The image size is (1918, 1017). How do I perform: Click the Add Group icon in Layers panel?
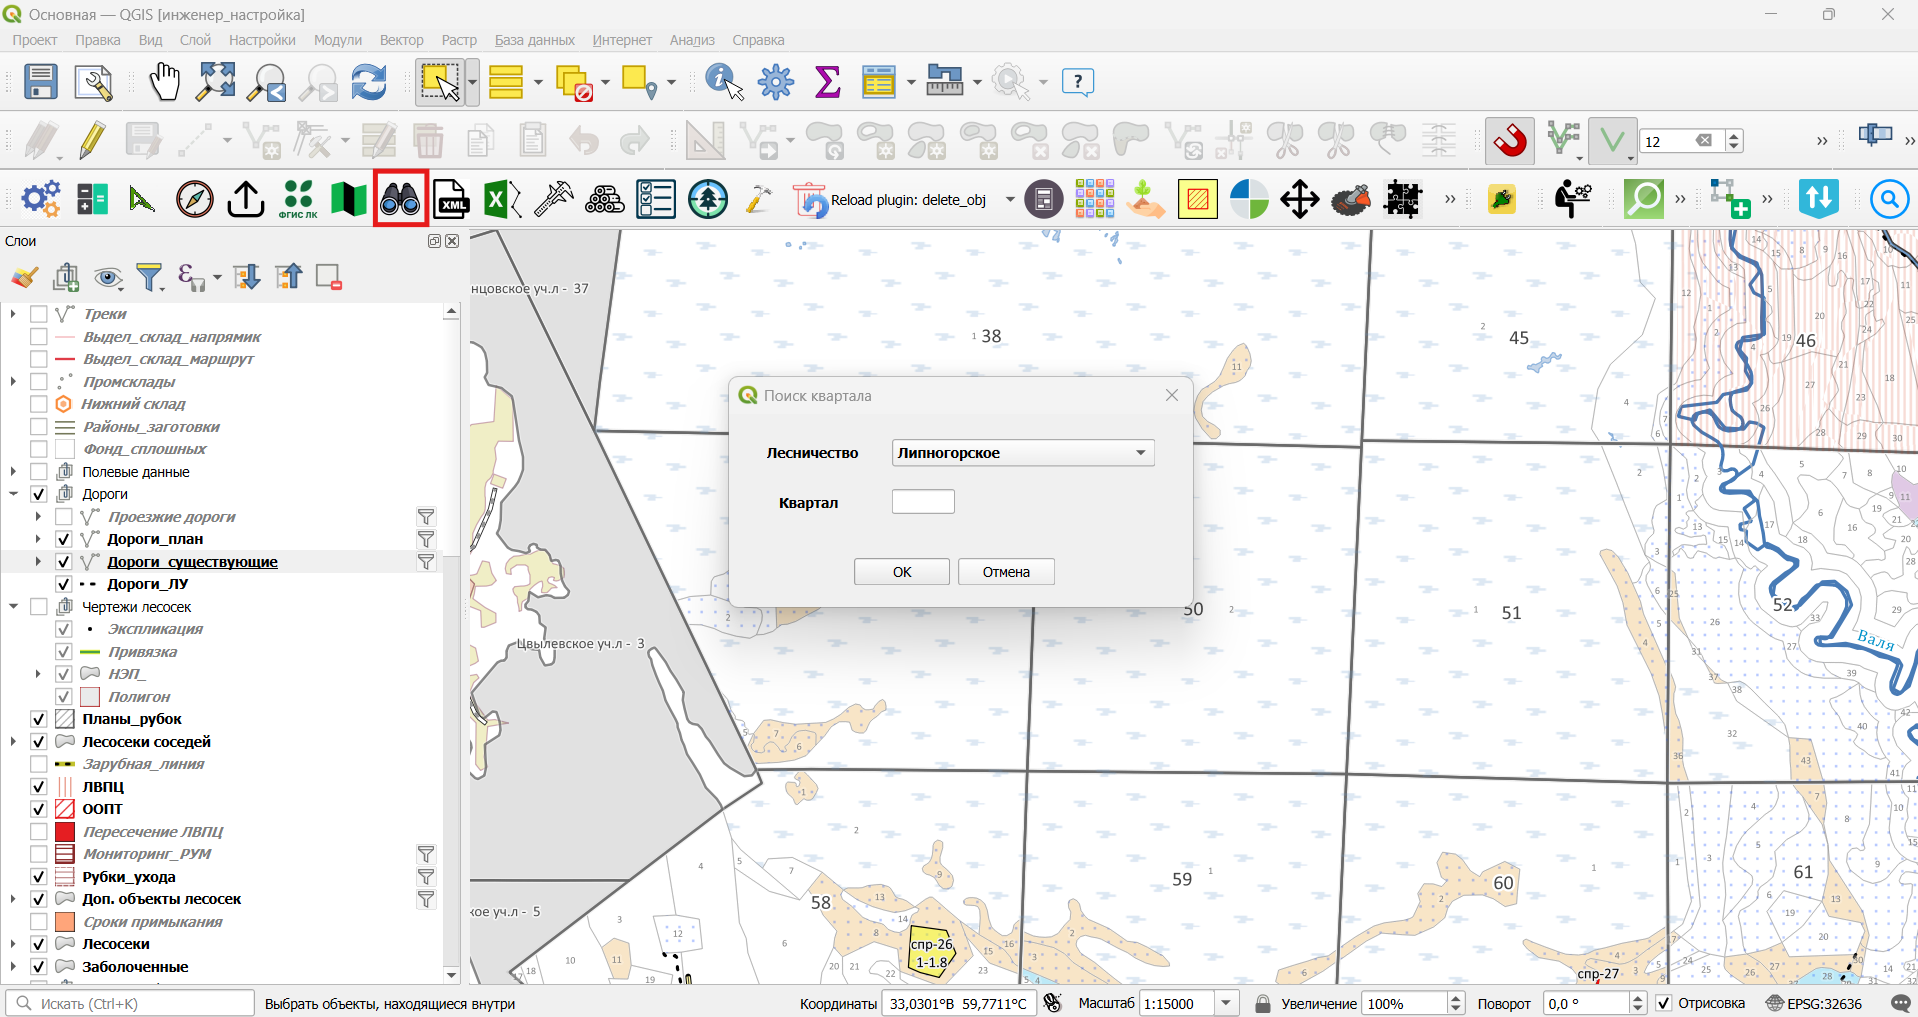(x=67, y=277)
